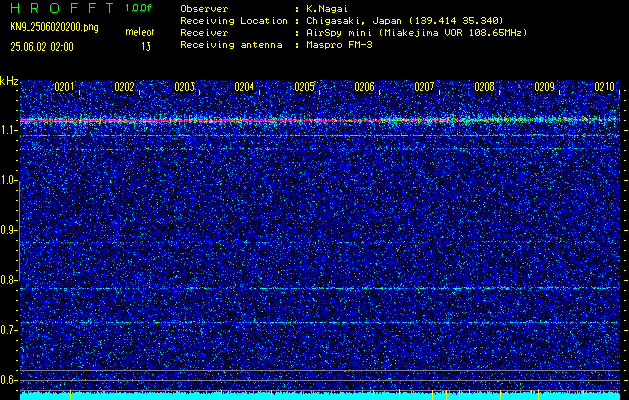Select "Chigasaki, Japan (139.414 35.340)" text
This screenshot has width=629, height=400.
point(405,20)
